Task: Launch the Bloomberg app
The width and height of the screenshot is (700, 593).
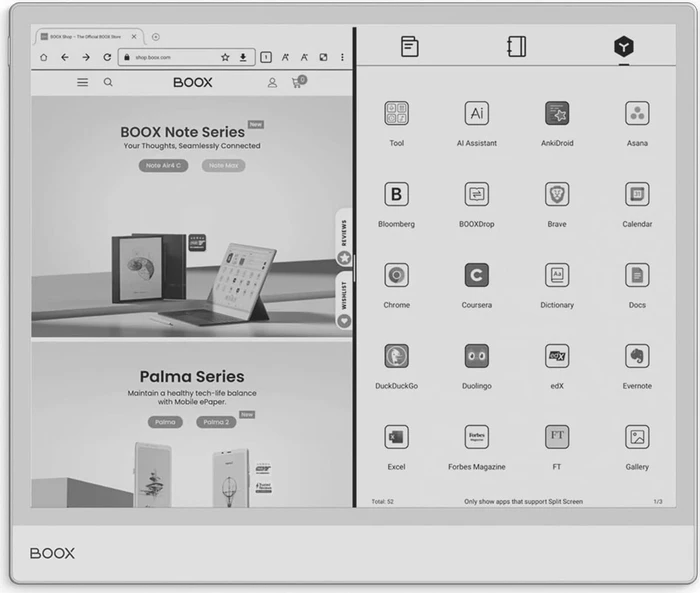Action: click(396, 194)
